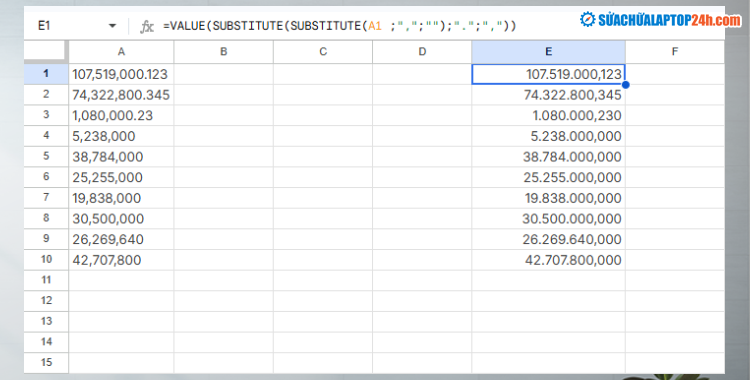The image size is (750, 380).
Task: Select row 1 header
Action: pyautogui.click(x=46, y=74)
